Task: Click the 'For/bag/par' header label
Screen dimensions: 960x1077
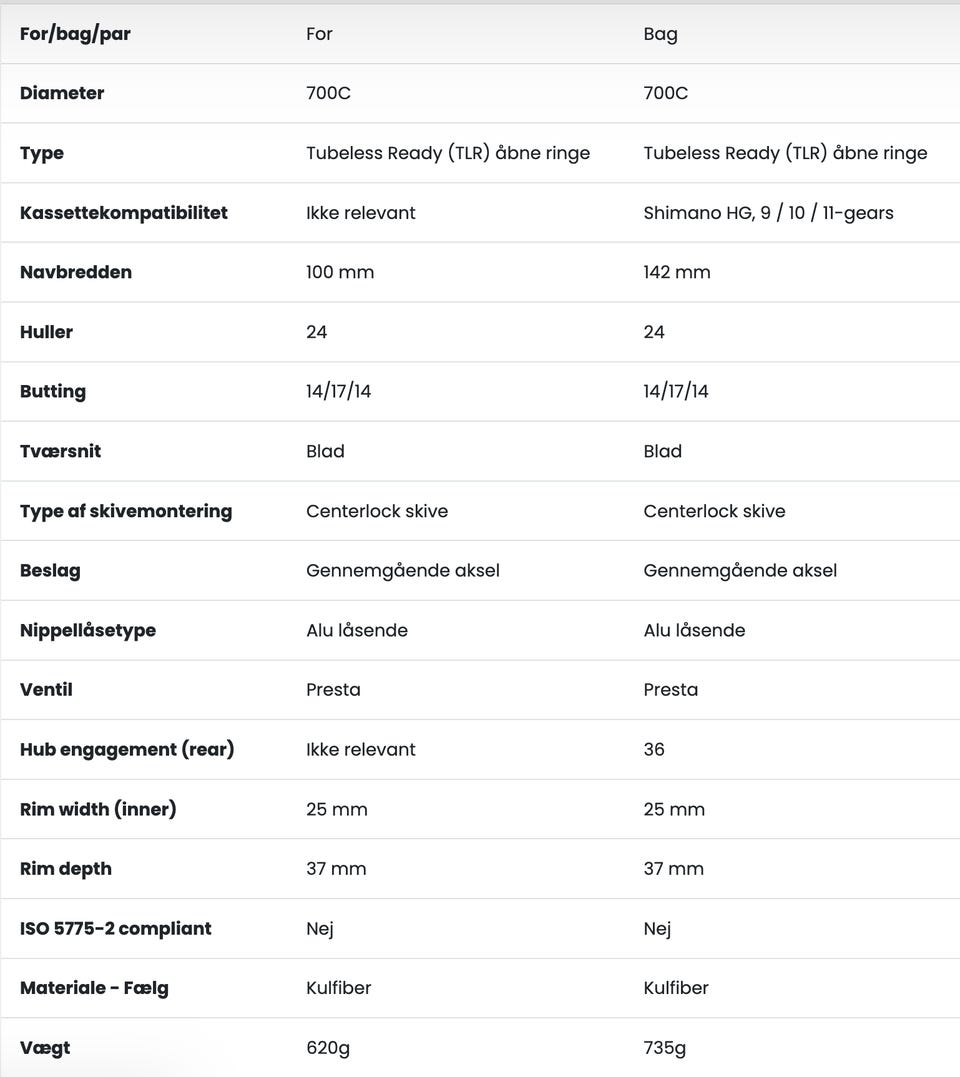Action: tap(75, 34)
